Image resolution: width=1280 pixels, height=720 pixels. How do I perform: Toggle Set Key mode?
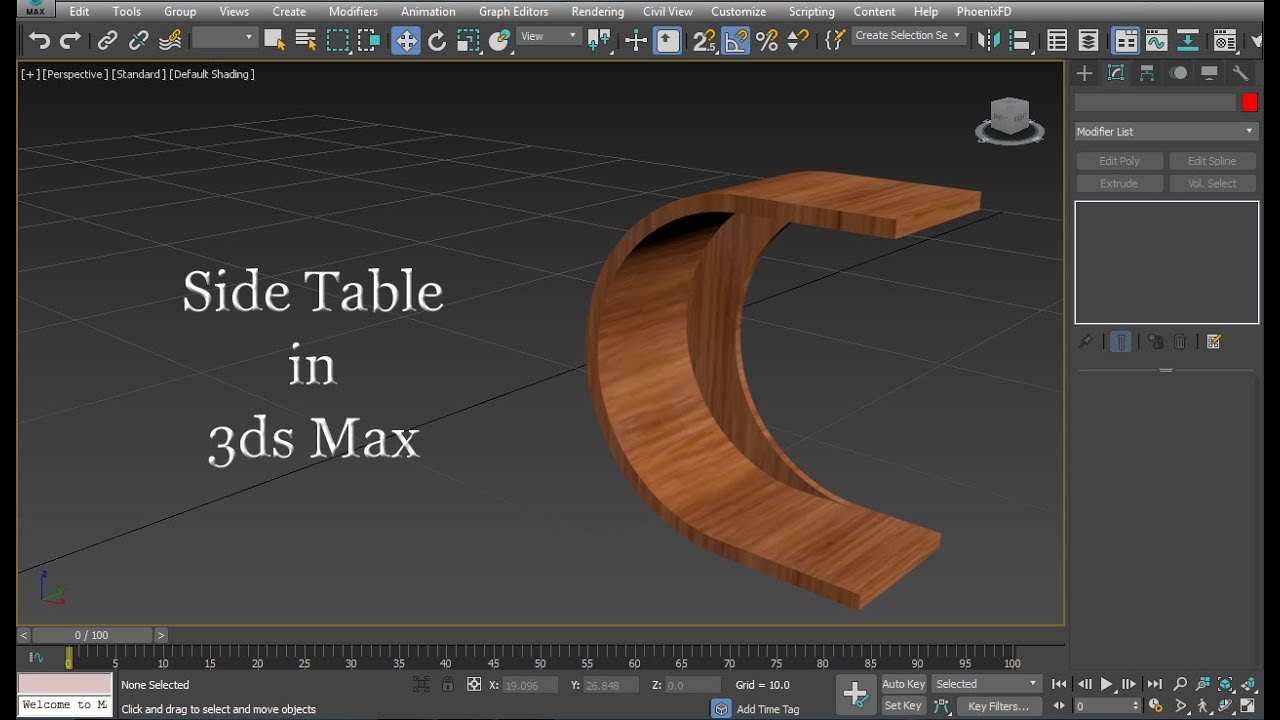(903, 706)
